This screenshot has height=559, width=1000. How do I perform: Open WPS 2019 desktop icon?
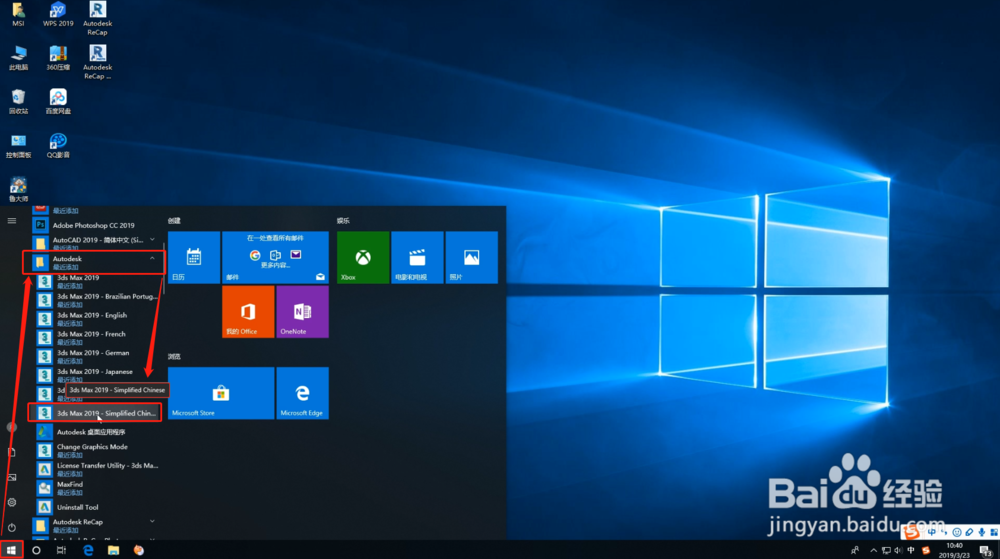click(58, 14)
